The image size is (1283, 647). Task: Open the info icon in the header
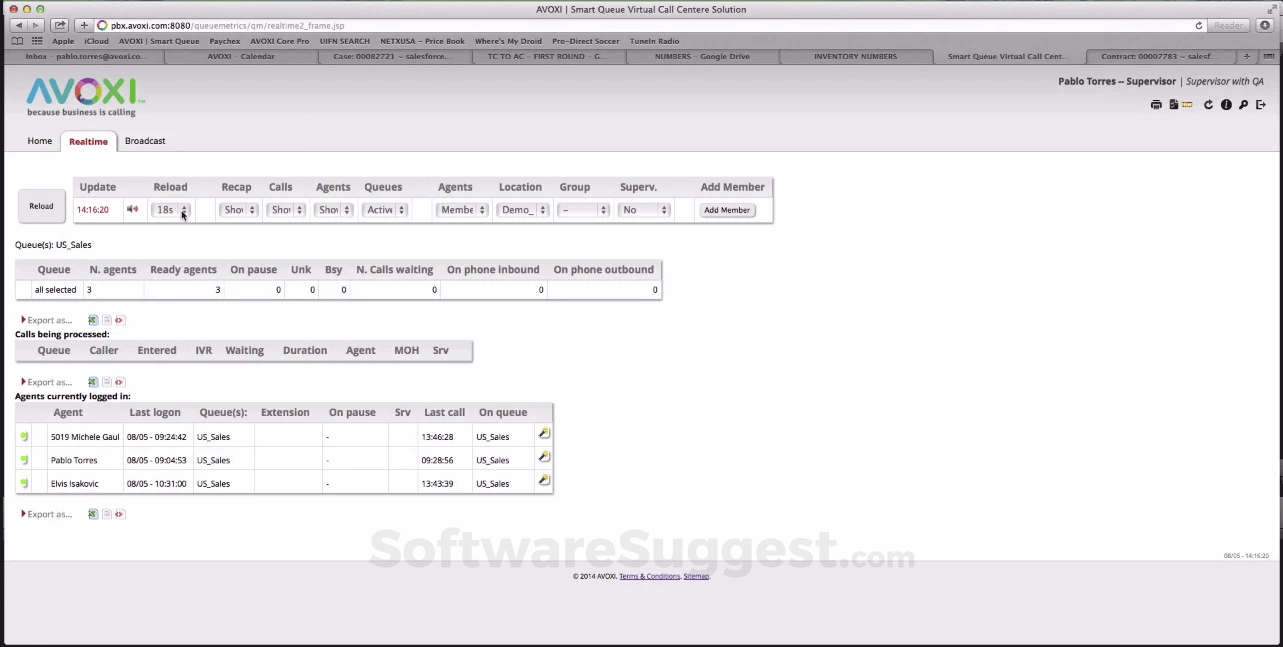(1226, 104)
